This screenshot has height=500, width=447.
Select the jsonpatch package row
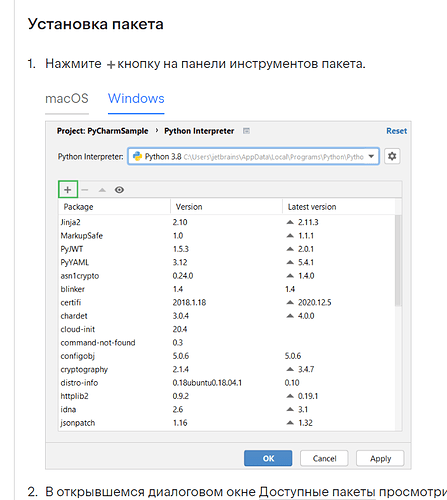coord(227,423)
